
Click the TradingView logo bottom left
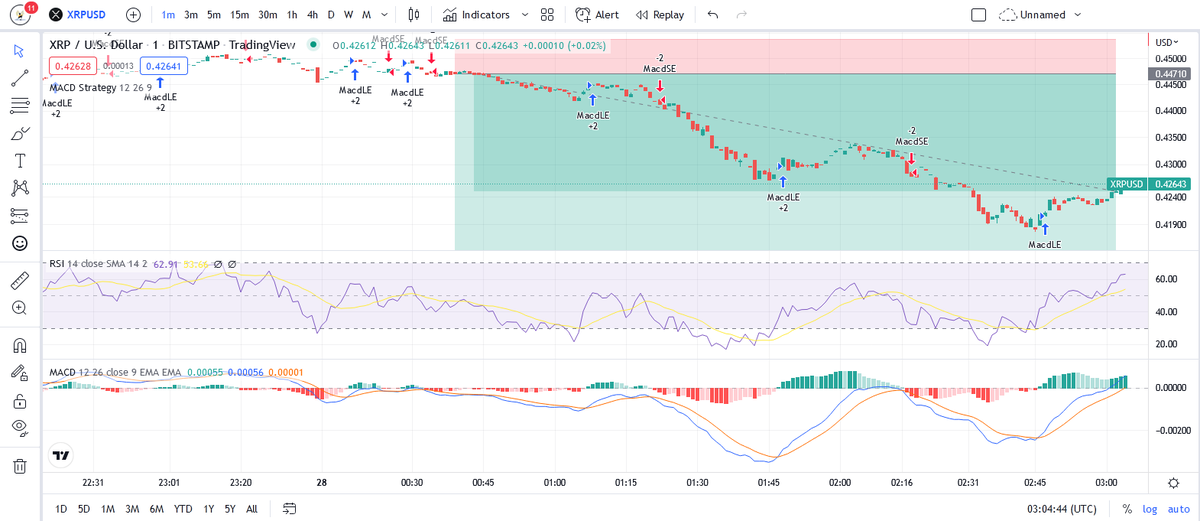pos(61,455)
